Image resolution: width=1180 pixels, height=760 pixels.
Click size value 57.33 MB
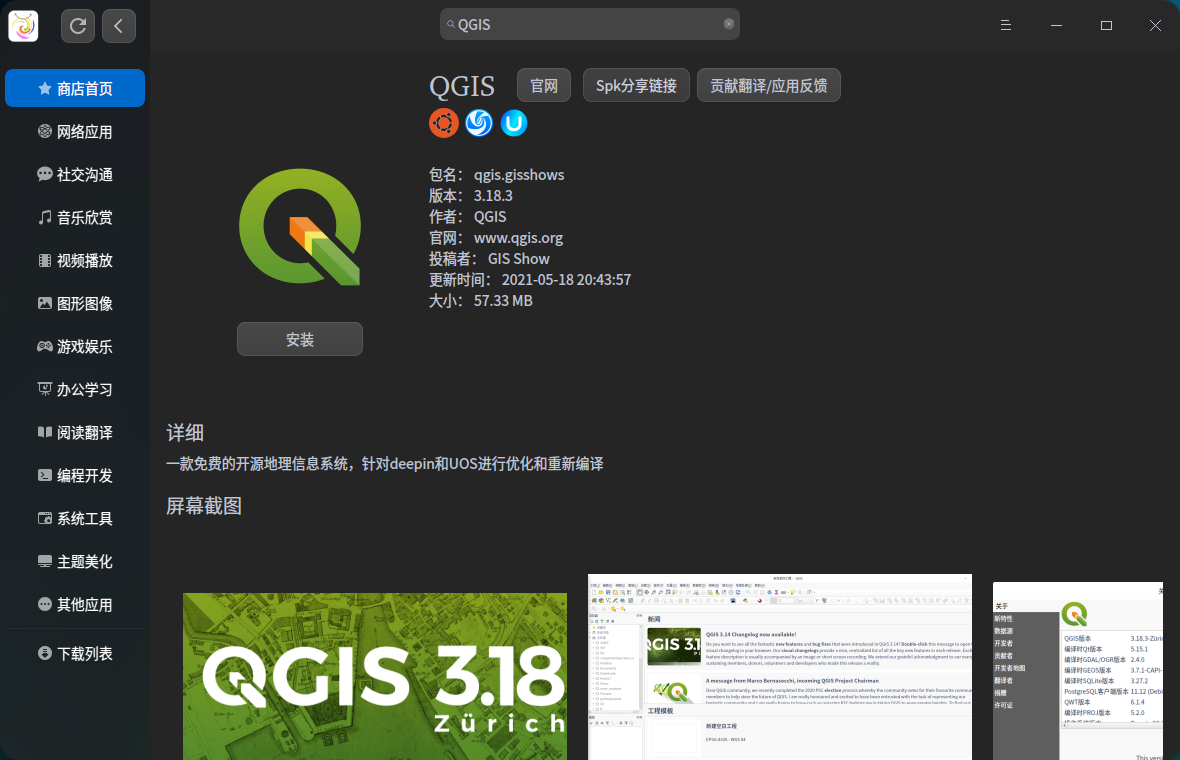(503, 301)
